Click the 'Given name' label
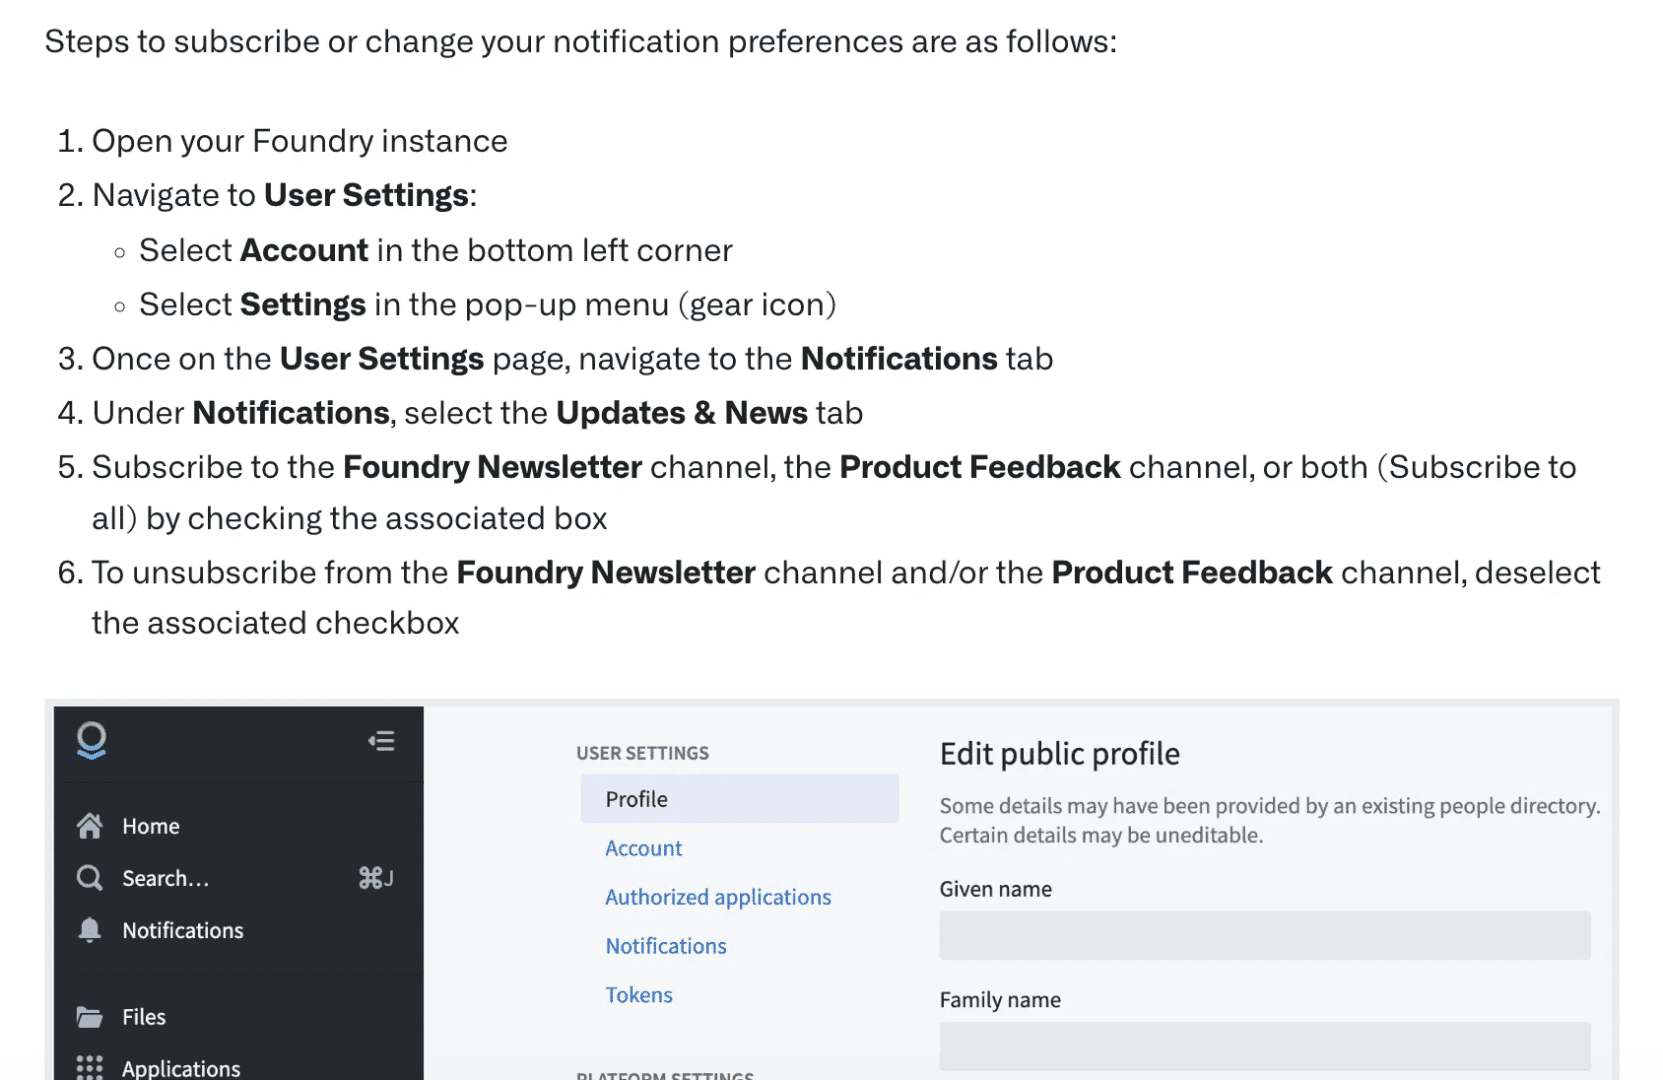Image resolution: width=1663 pixels, height=1080 pixels. click(x=995, y=889)
